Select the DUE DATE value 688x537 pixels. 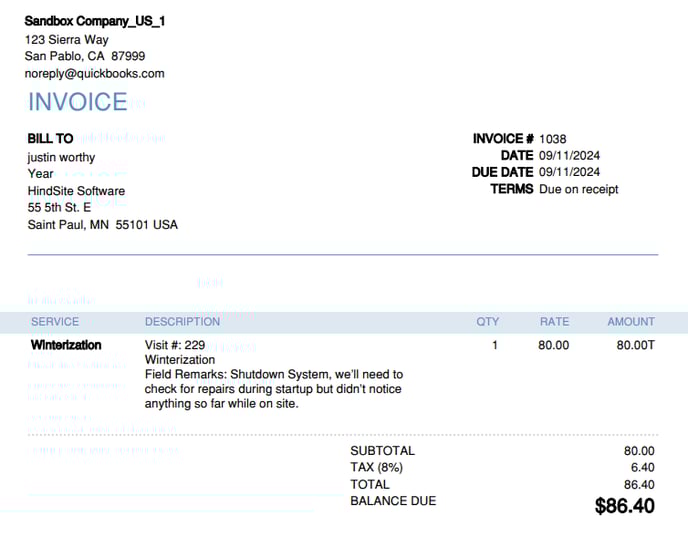point(569,172)
